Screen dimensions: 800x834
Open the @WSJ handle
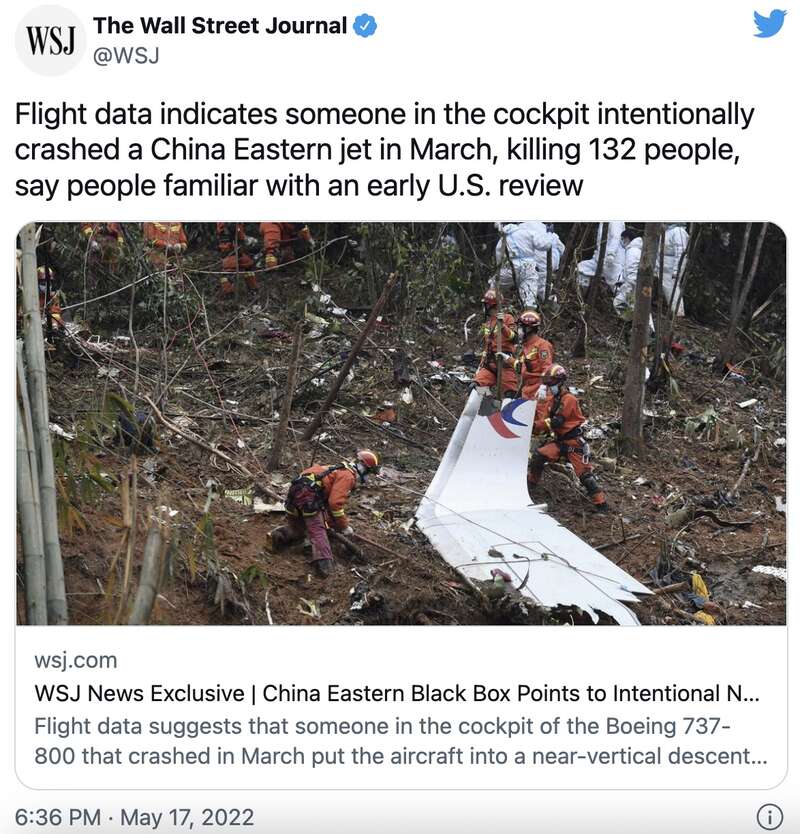[126, 55]
